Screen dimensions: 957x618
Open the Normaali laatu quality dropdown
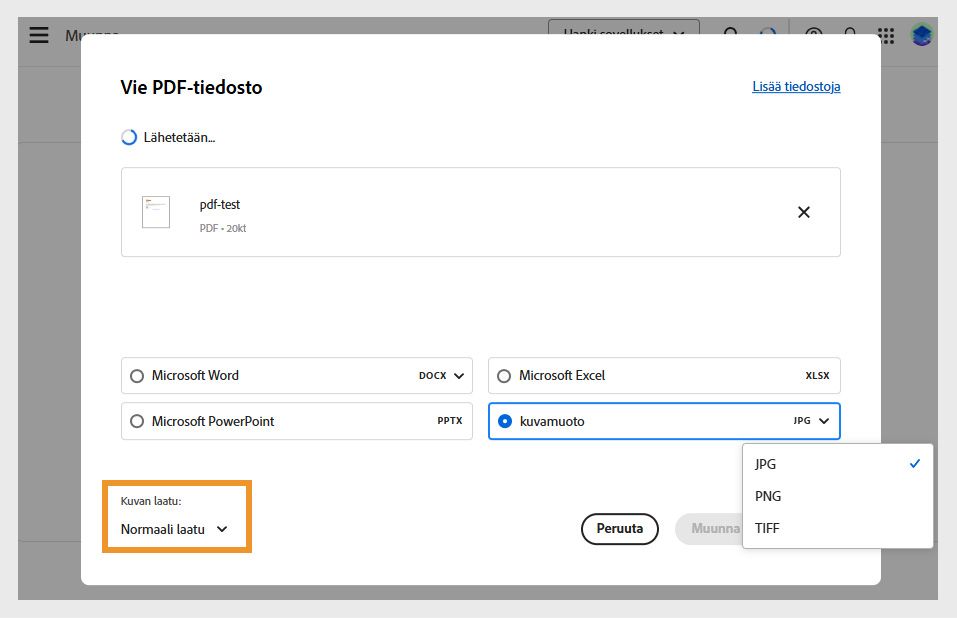click(x=175, y=529)
